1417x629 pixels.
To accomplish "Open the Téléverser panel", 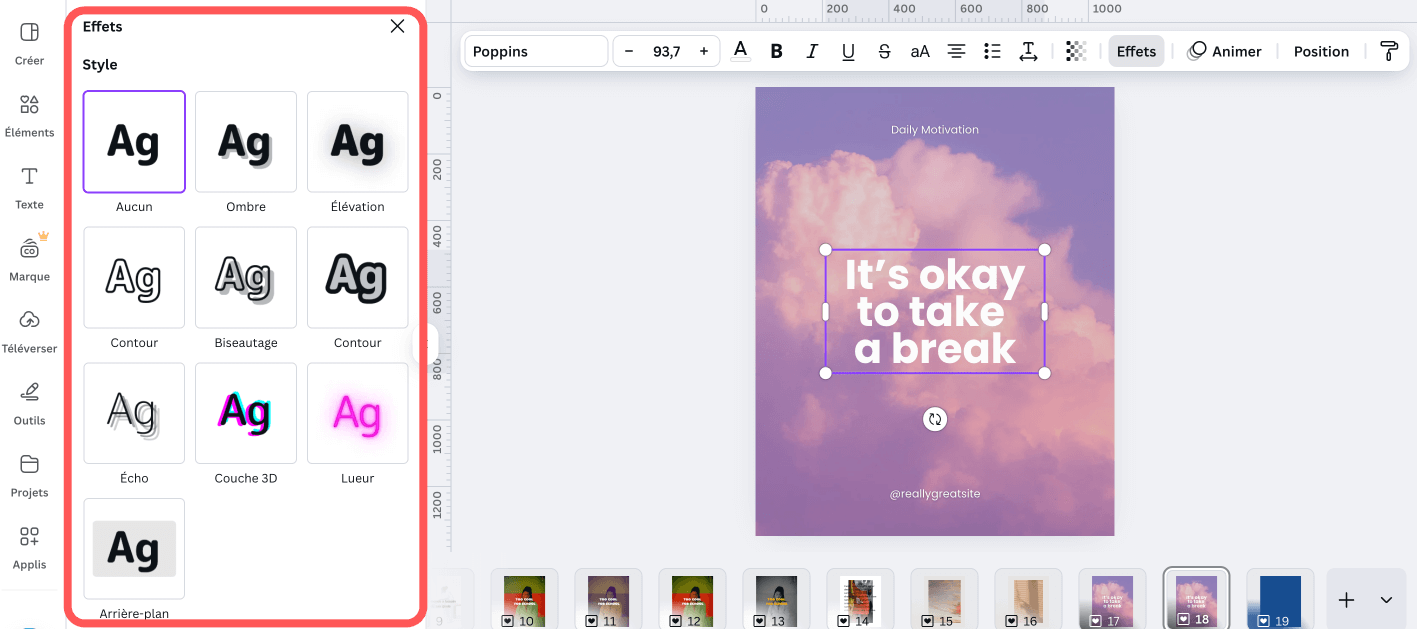I will tap(29, 330).
